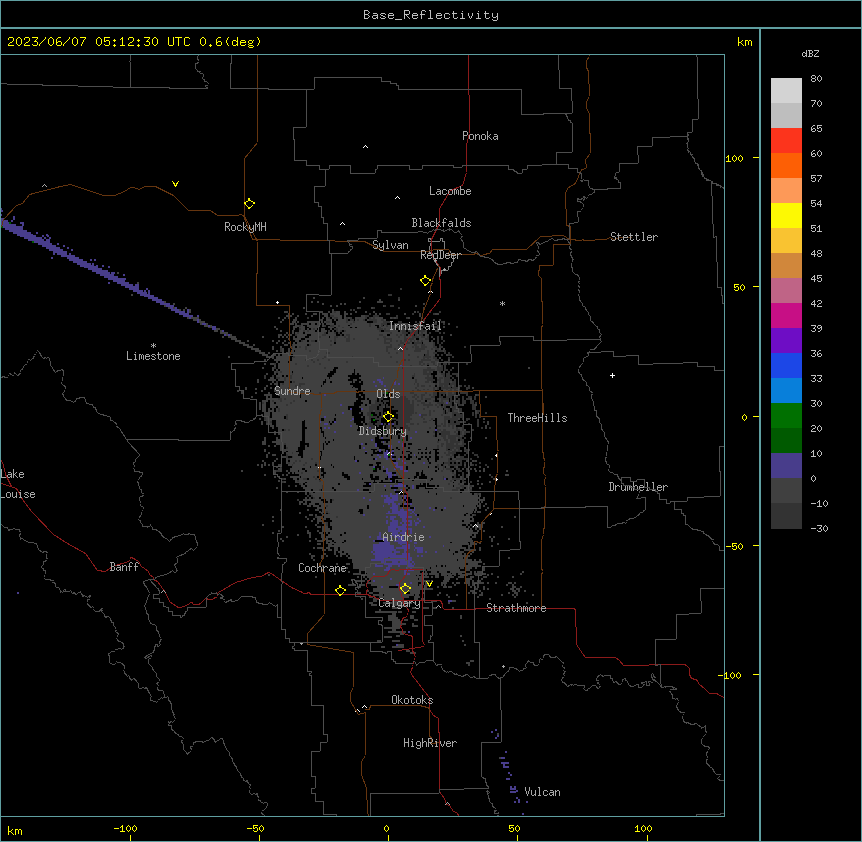Screen dimensions: 862x842
Task: Click the km label at top-right of map
Action: 744,42
